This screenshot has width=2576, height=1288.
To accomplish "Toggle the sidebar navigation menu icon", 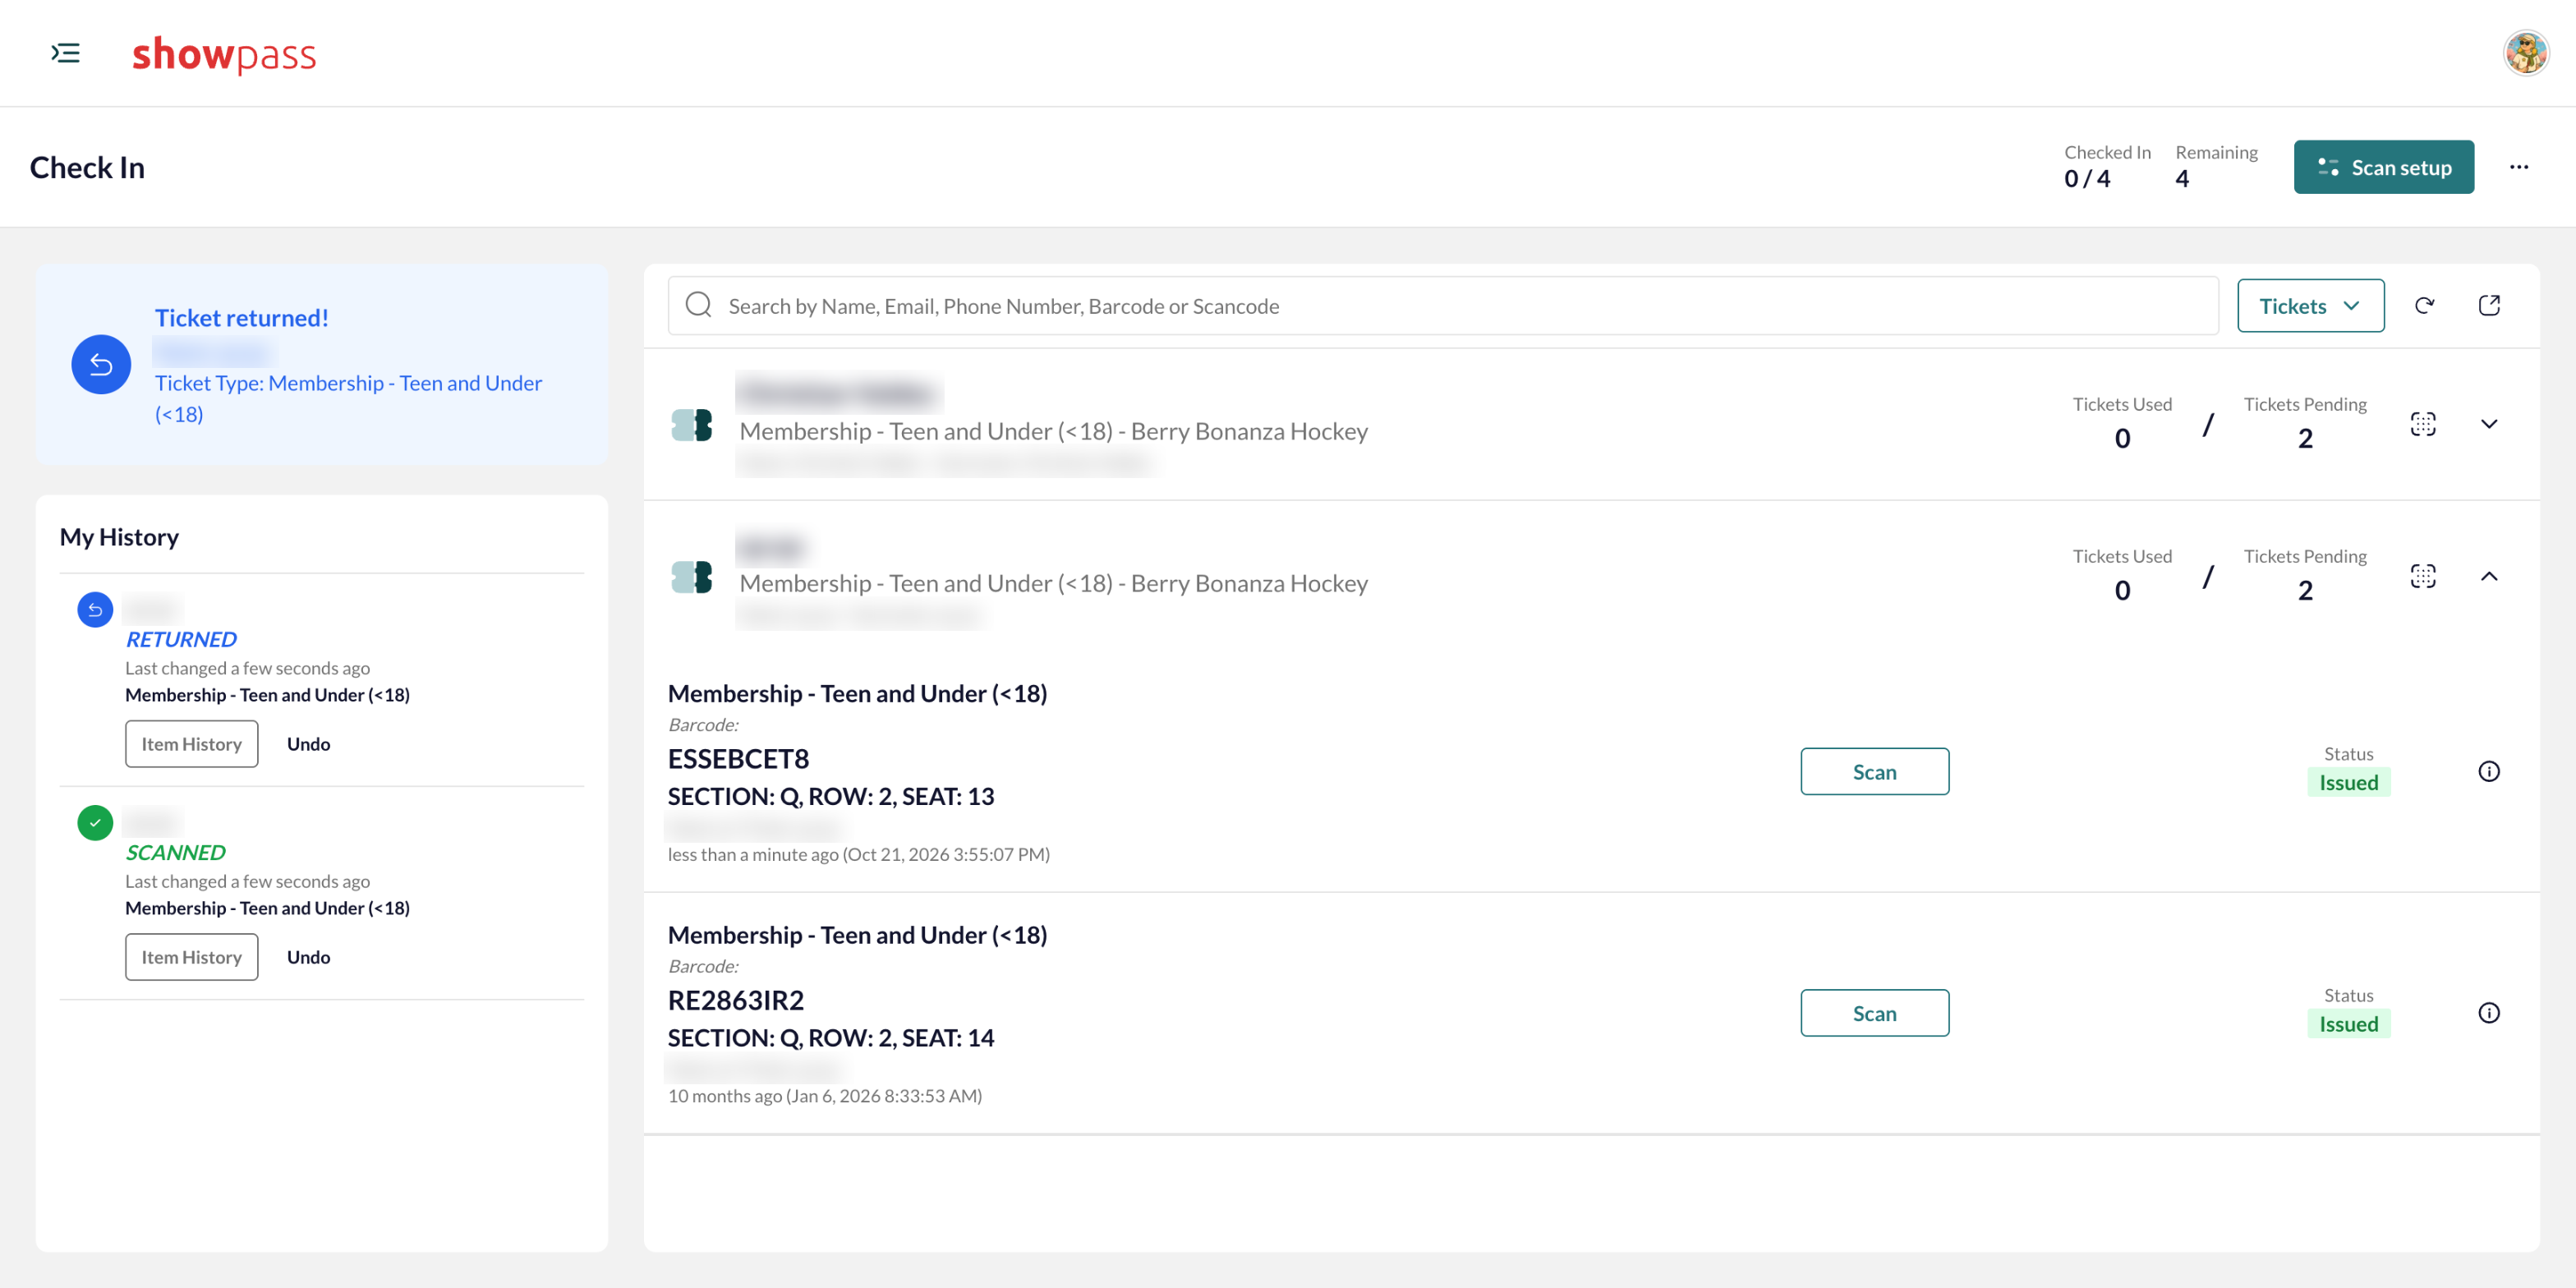I will click(x=65, y=53).
